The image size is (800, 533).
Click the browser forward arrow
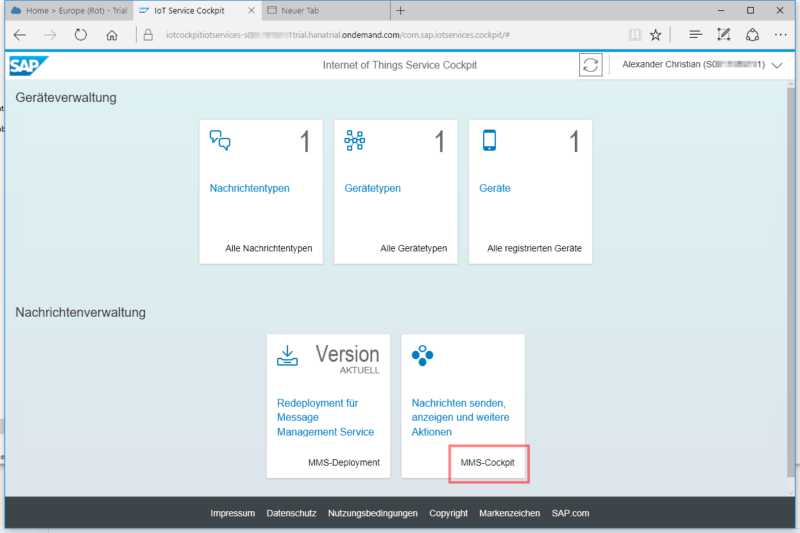[x=50, y=35]
